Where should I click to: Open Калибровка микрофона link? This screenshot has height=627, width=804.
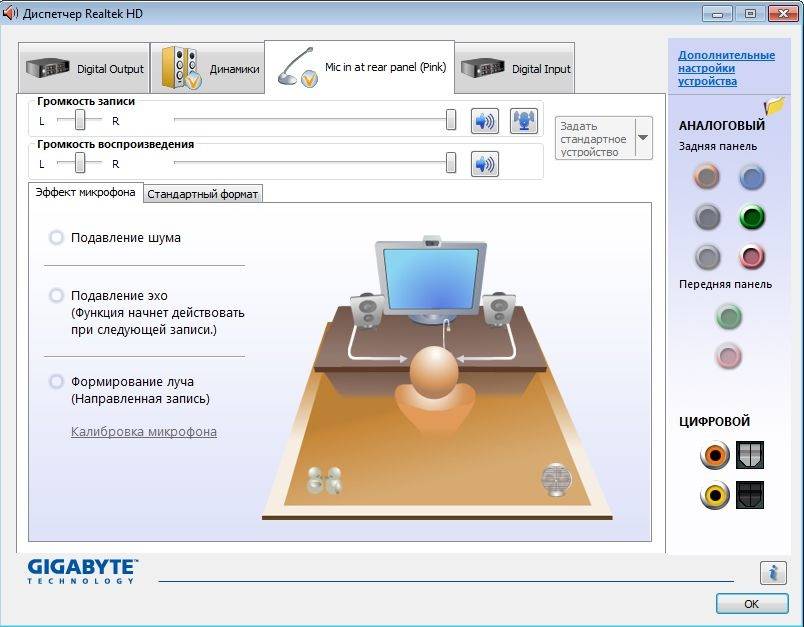(144, 432)
